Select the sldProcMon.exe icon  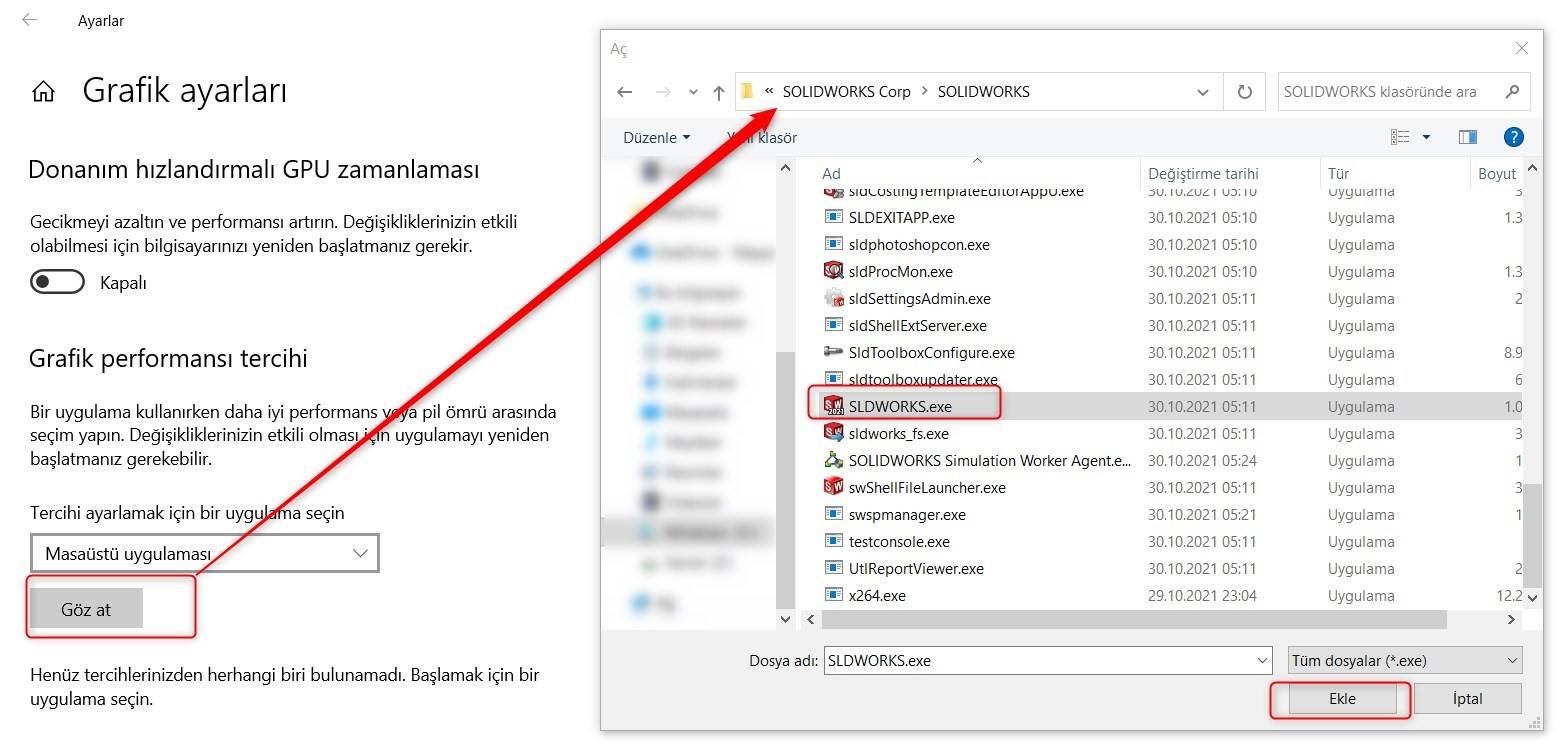[x=833, y=271]
